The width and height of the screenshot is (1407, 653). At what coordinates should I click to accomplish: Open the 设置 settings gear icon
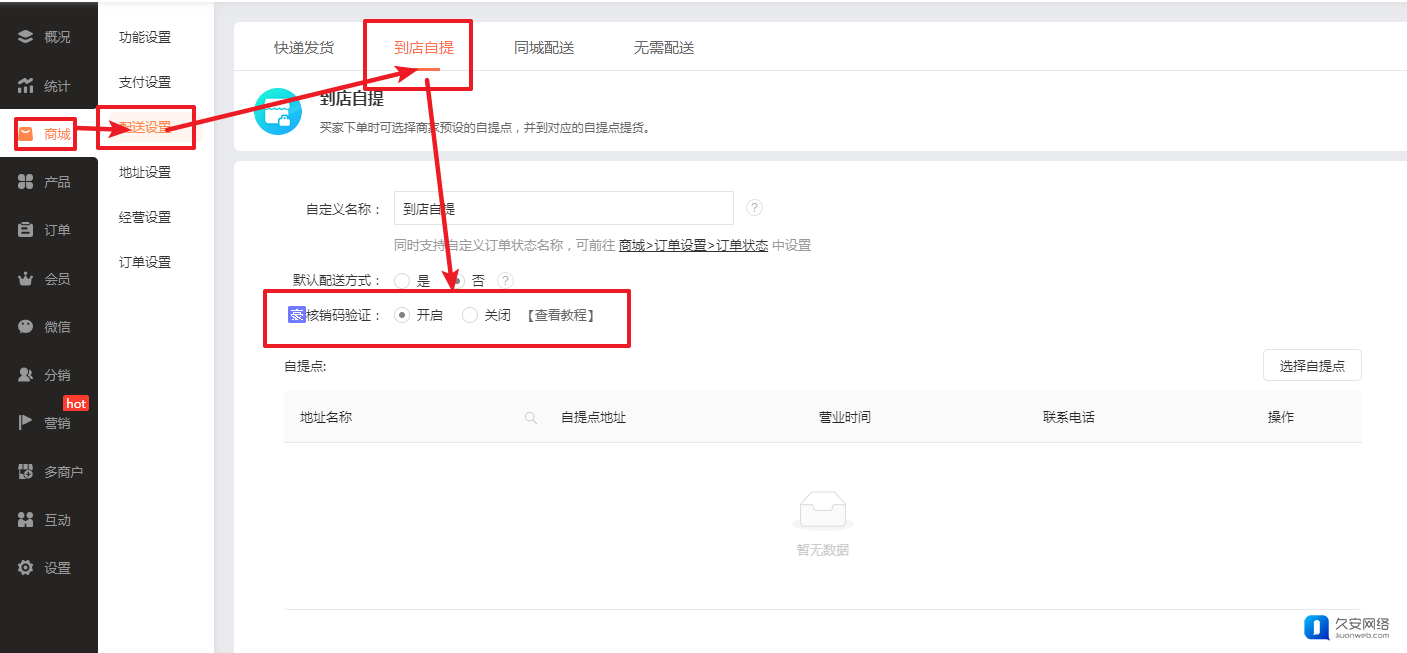(26, 568)
